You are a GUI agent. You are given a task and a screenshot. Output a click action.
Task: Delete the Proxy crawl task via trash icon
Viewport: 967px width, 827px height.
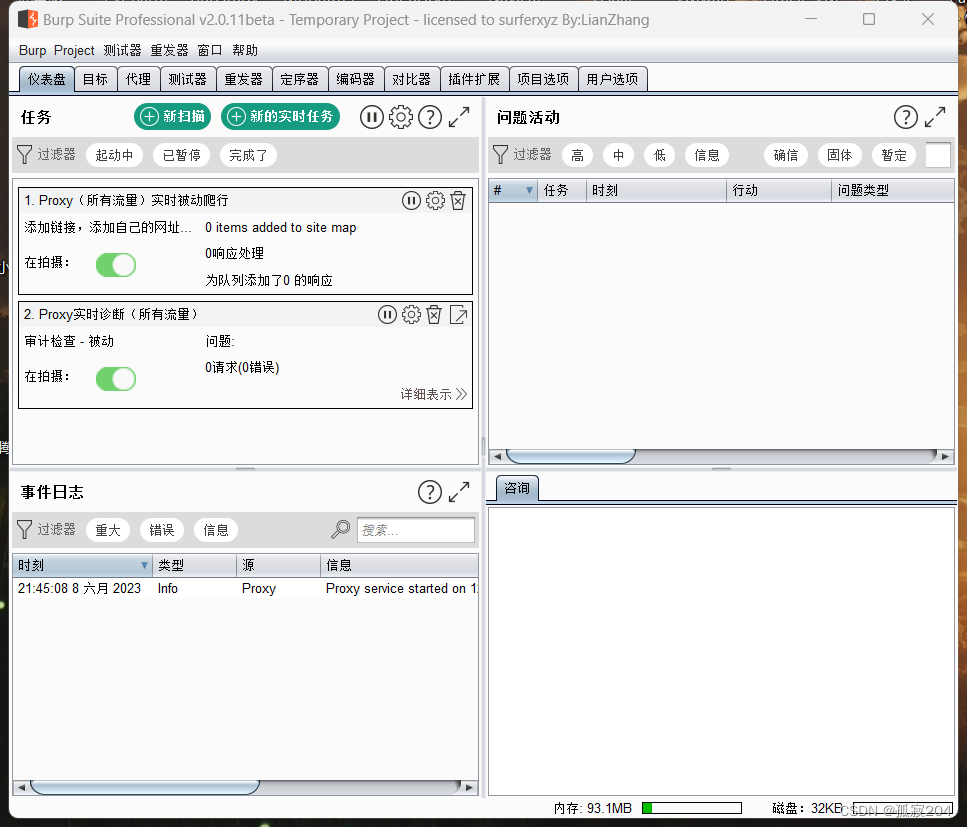coord(458,200)
